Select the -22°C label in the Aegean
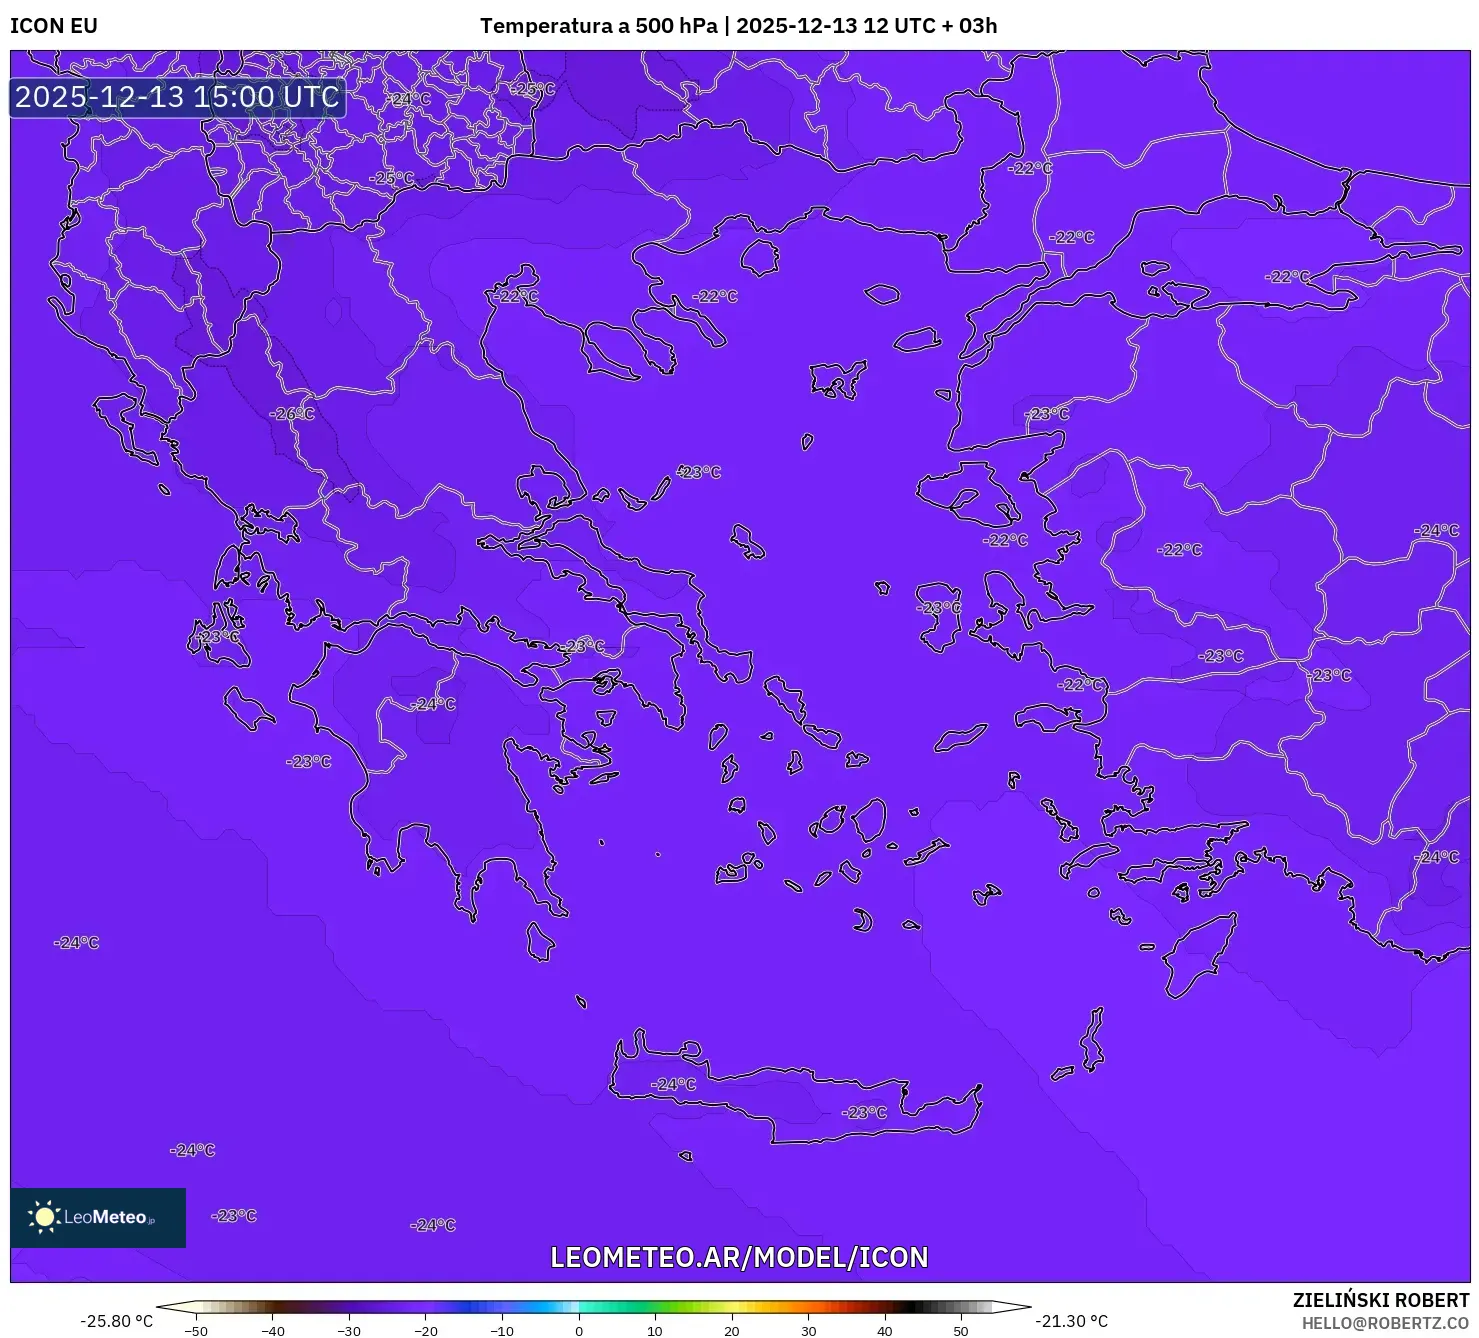The image size is (1479, 1338). click(x=1003, y=538)
